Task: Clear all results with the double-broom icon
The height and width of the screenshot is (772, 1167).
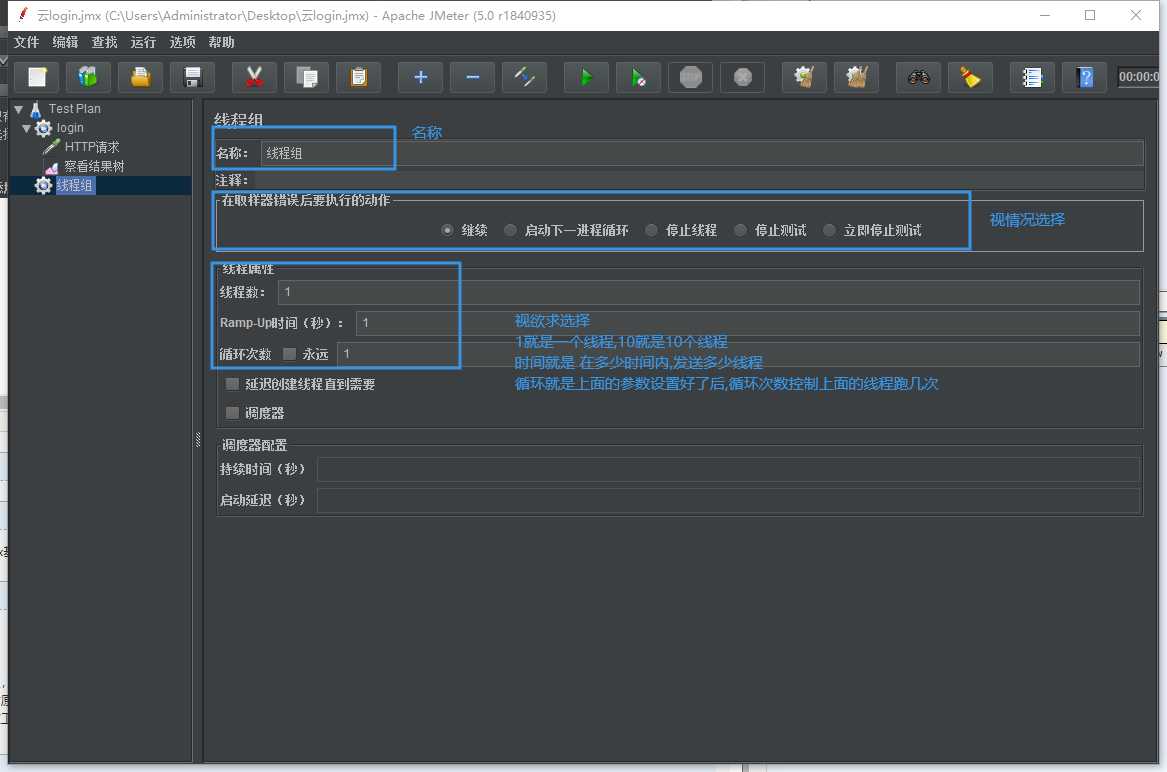Action: pos(857,77)
